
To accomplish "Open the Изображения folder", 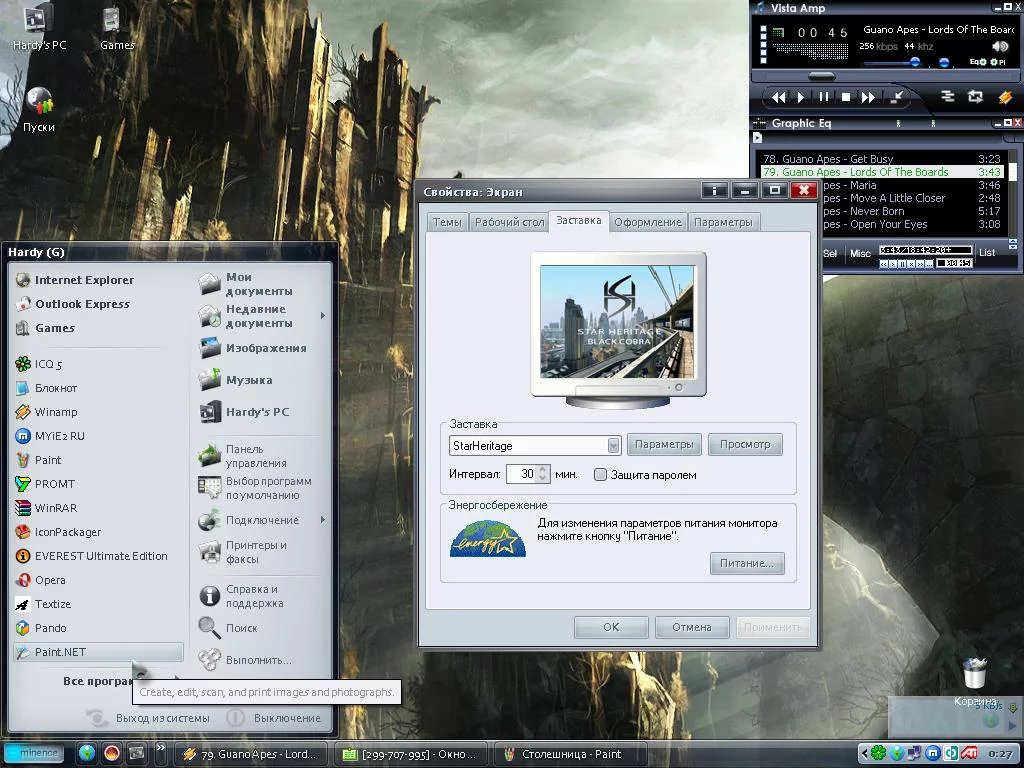I will pyautogui.click(x=252, y=348).
